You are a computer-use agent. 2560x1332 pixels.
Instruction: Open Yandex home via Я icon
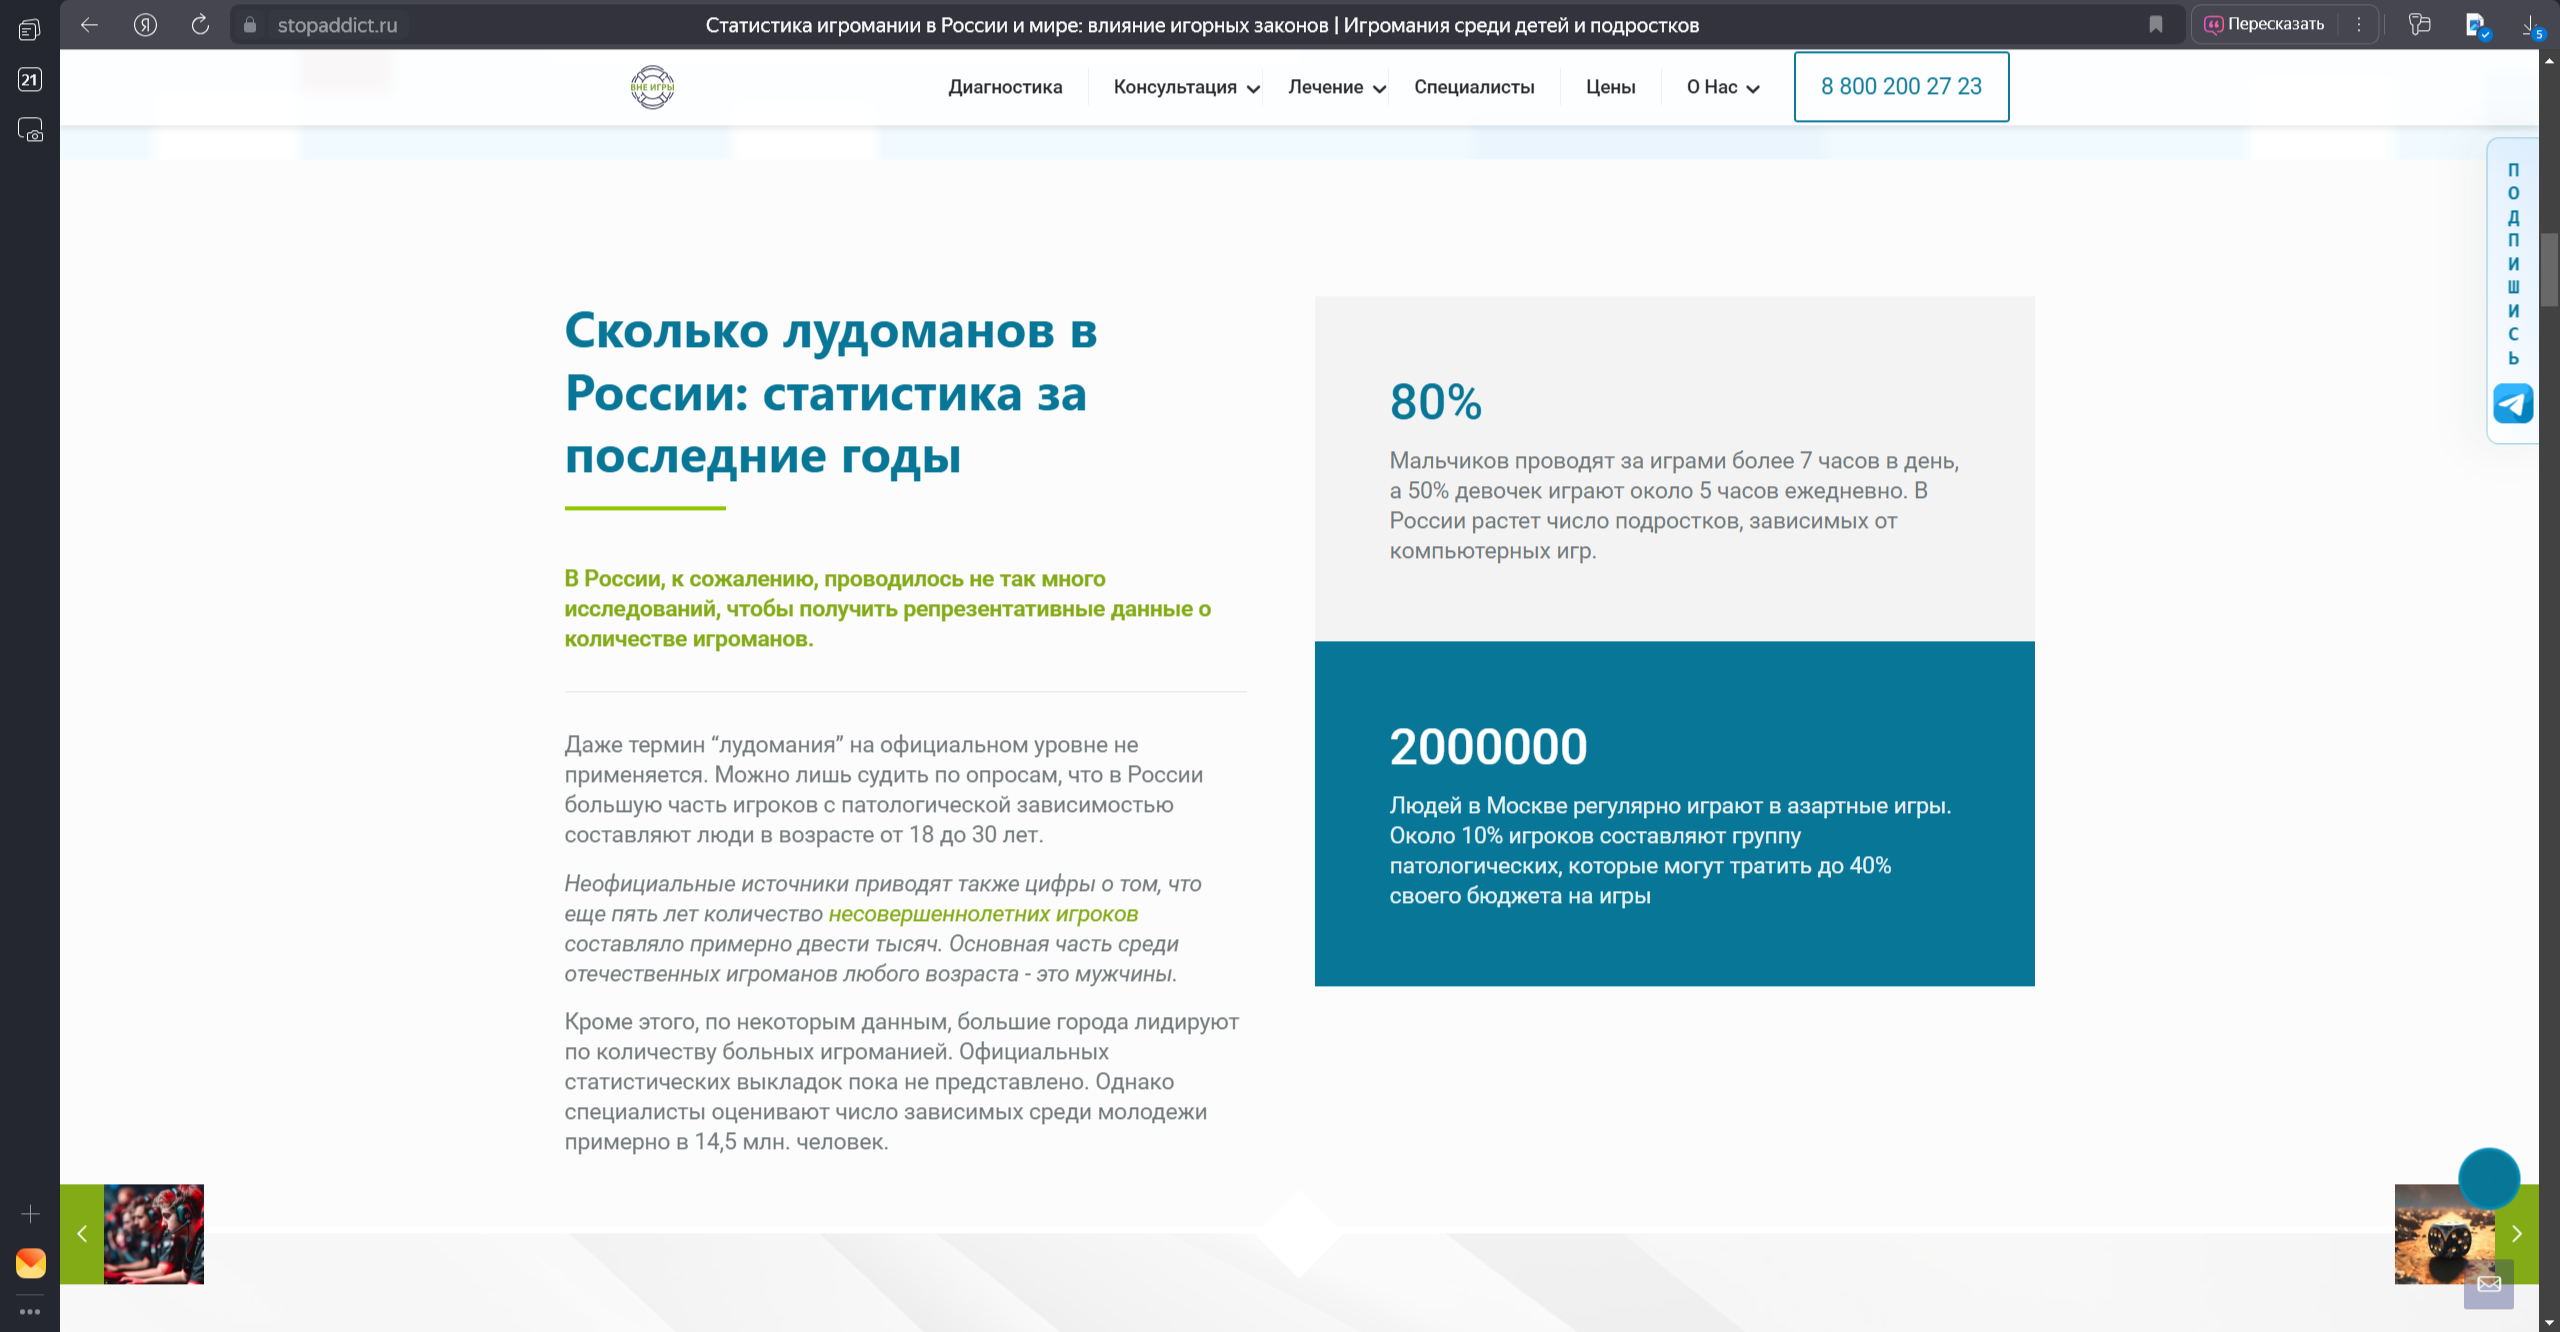pos(145,25)
